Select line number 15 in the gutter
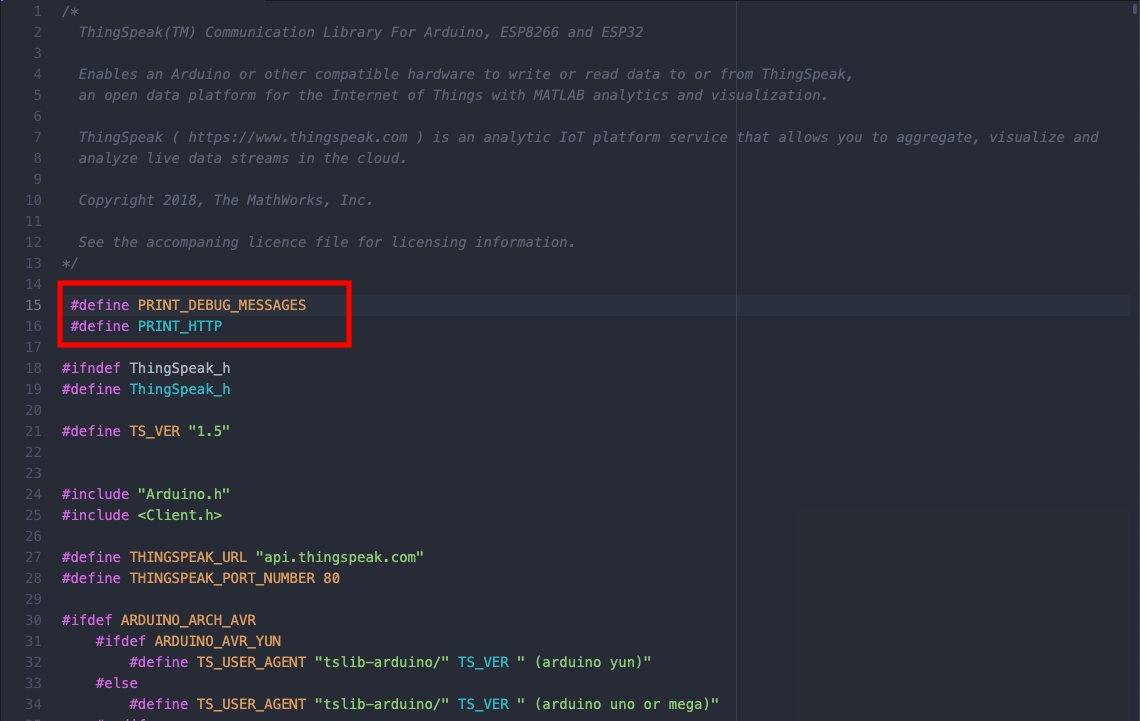The width and height of the screenshot is (1140, 721). tap(33, 305)
